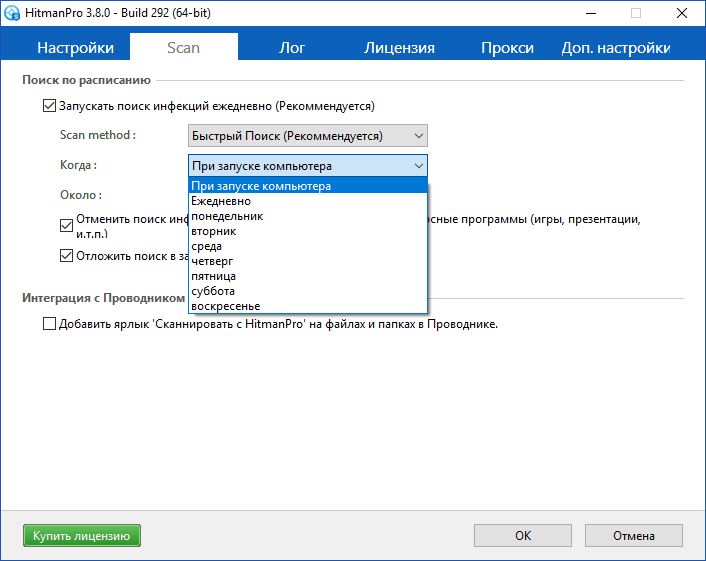Collapse the Когда combo box
This screenshot has width=706, height=561.
tap(308, 166)
